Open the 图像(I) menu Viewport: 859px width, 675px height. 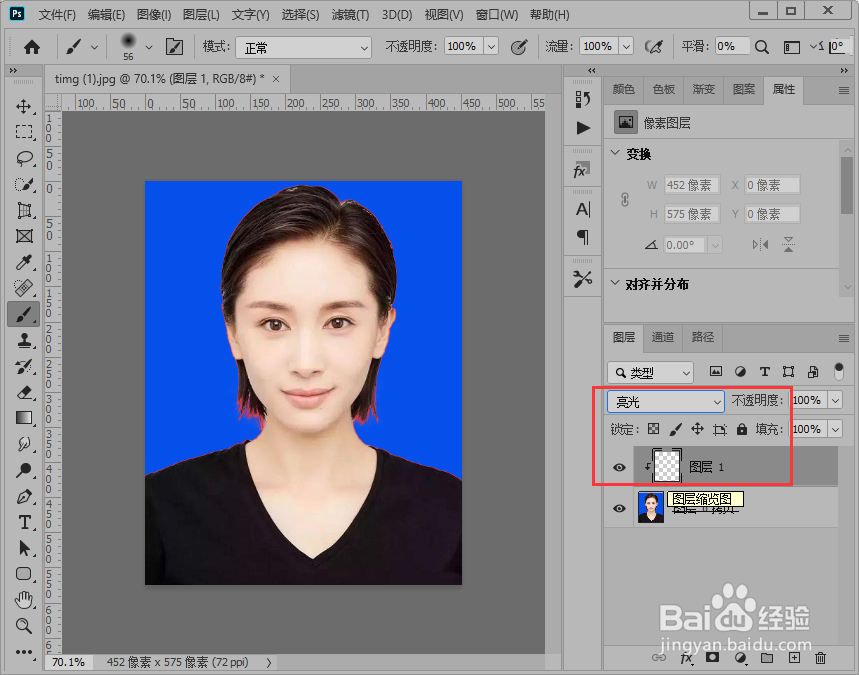(154, 15)
